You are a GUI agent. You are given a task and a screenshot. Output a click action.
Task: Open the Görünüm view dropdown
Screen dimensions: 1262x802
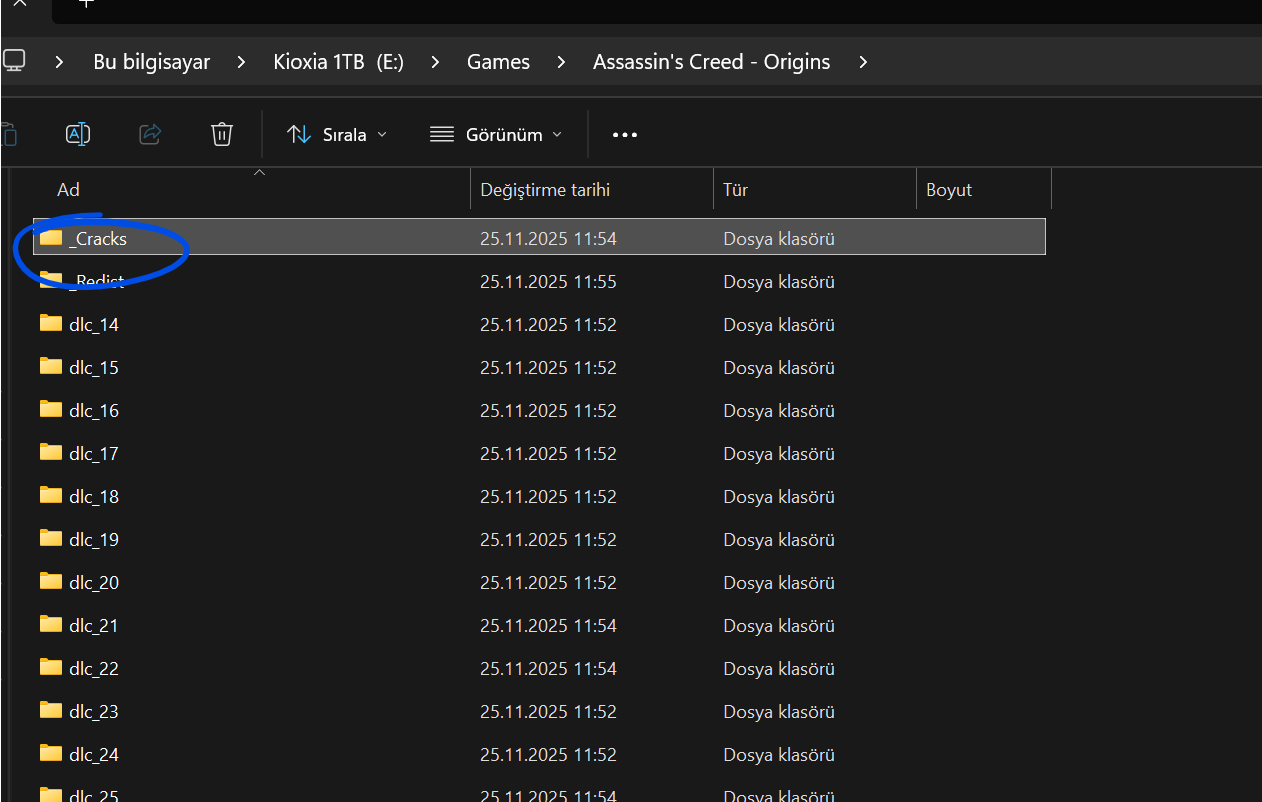496,134
